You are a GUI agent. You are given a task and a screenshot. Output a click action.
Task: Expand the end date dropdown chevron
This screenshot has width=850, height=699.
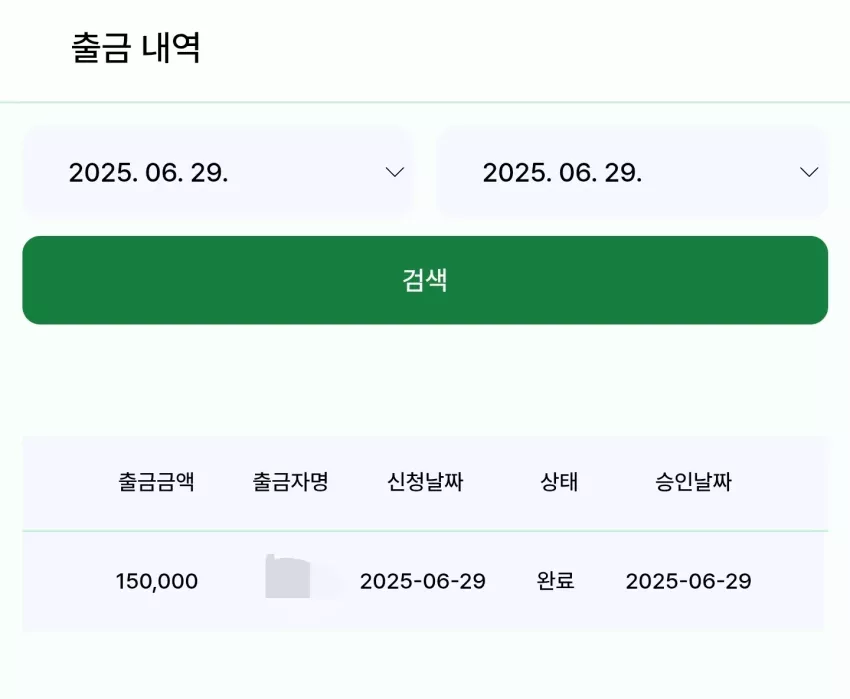(x=809, y=172)
